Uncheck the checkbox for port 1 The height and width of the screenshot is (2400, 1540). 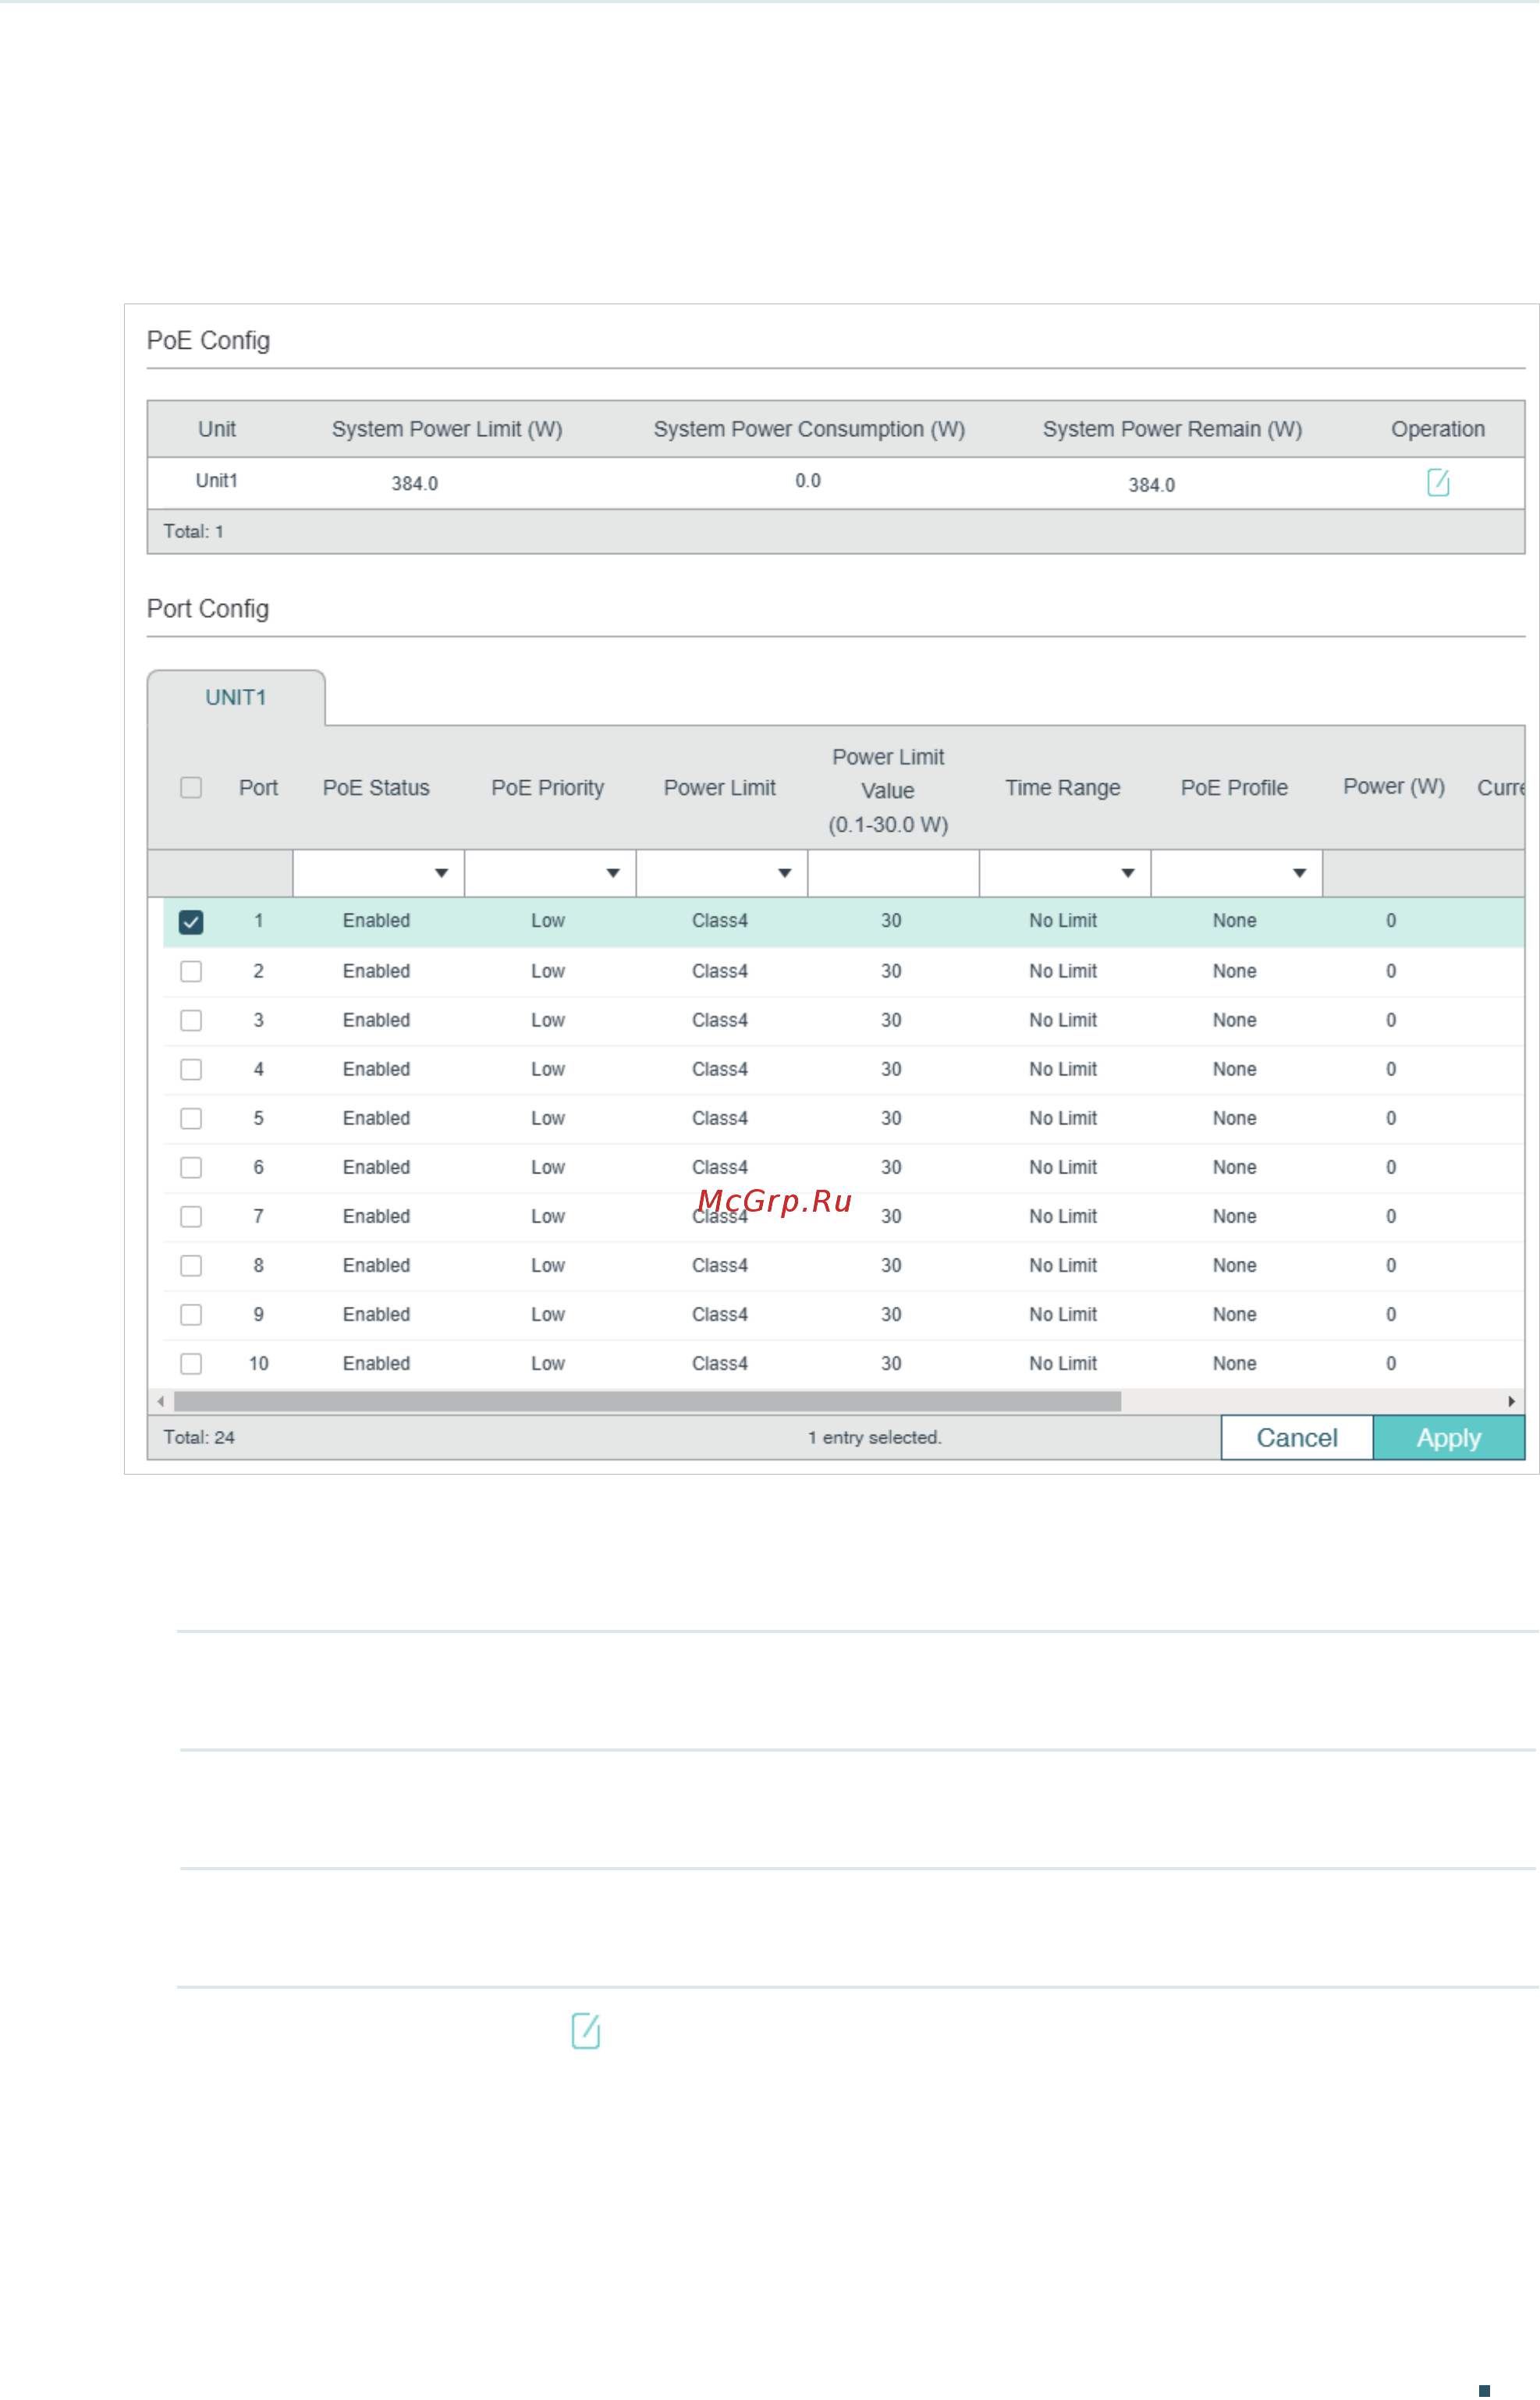coord(191,922)
